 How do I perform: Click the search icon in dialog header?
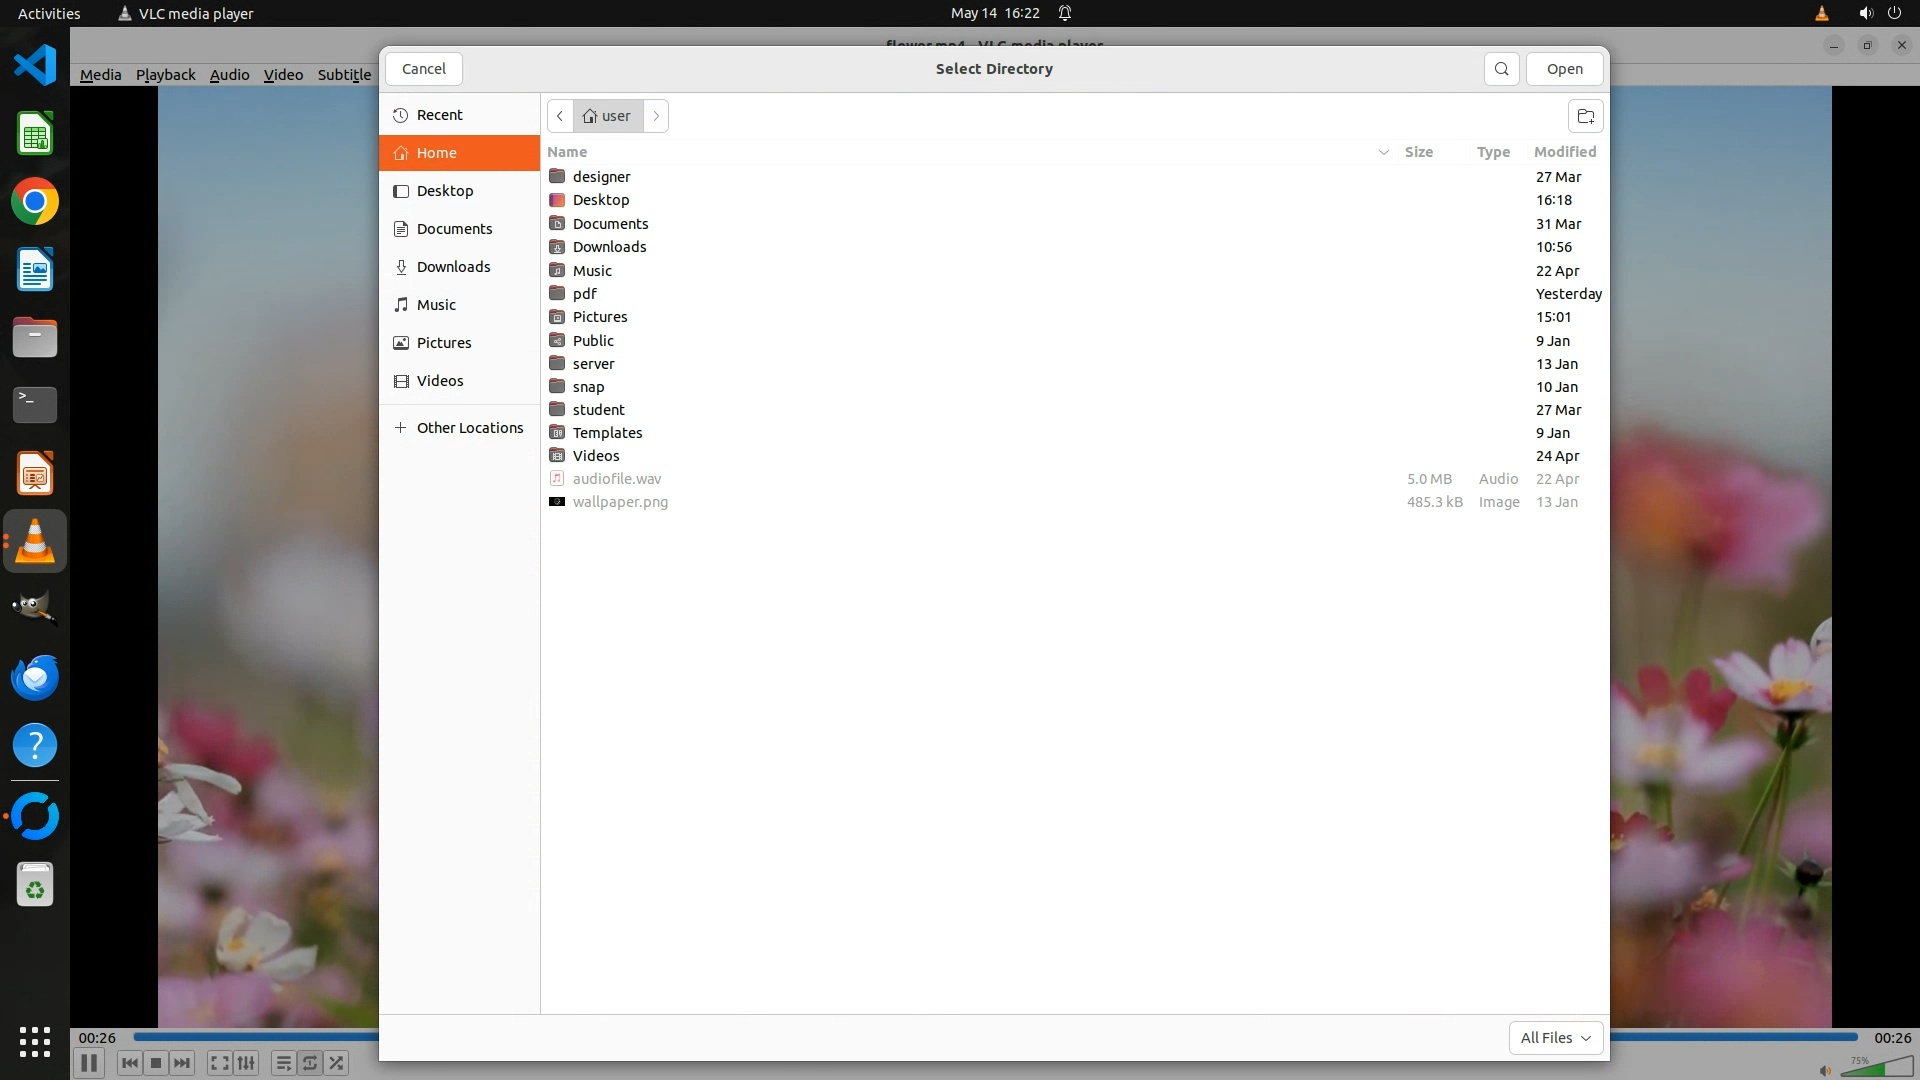point(1501,69)
